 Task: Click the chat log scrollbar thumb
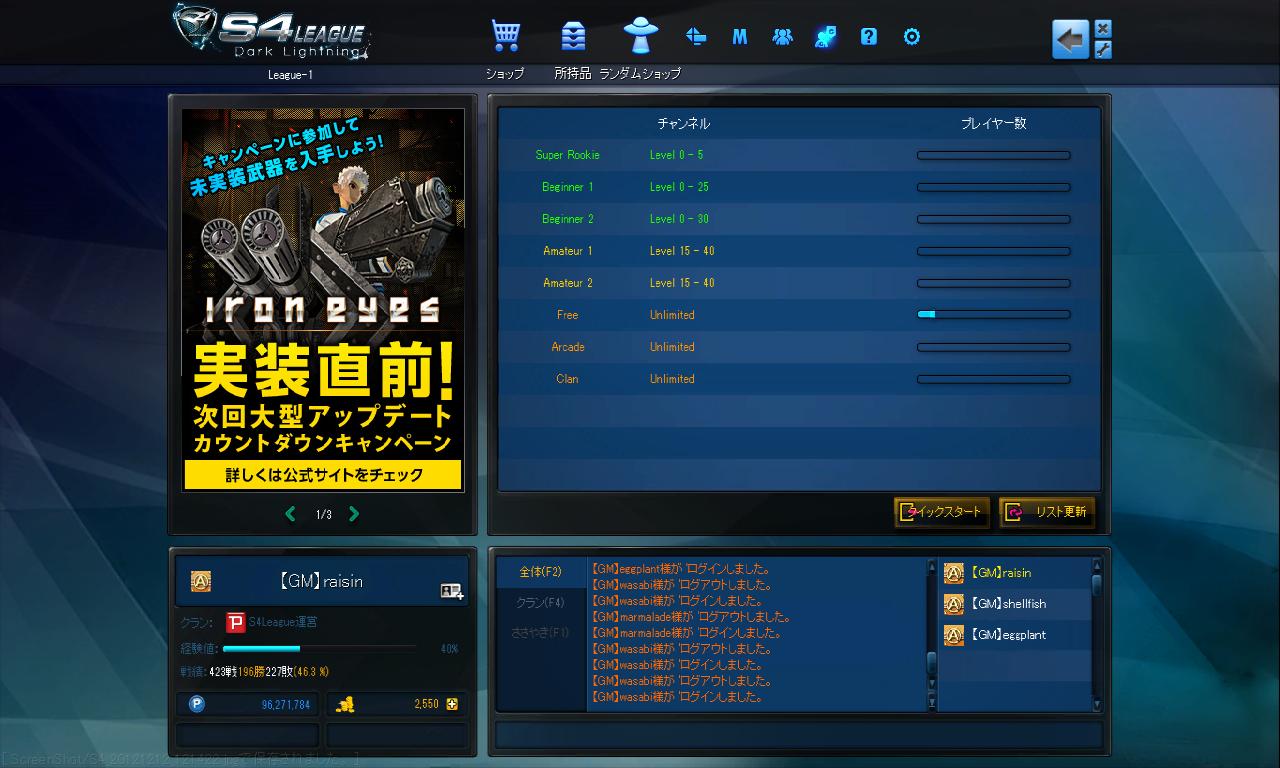click(932, 664)
